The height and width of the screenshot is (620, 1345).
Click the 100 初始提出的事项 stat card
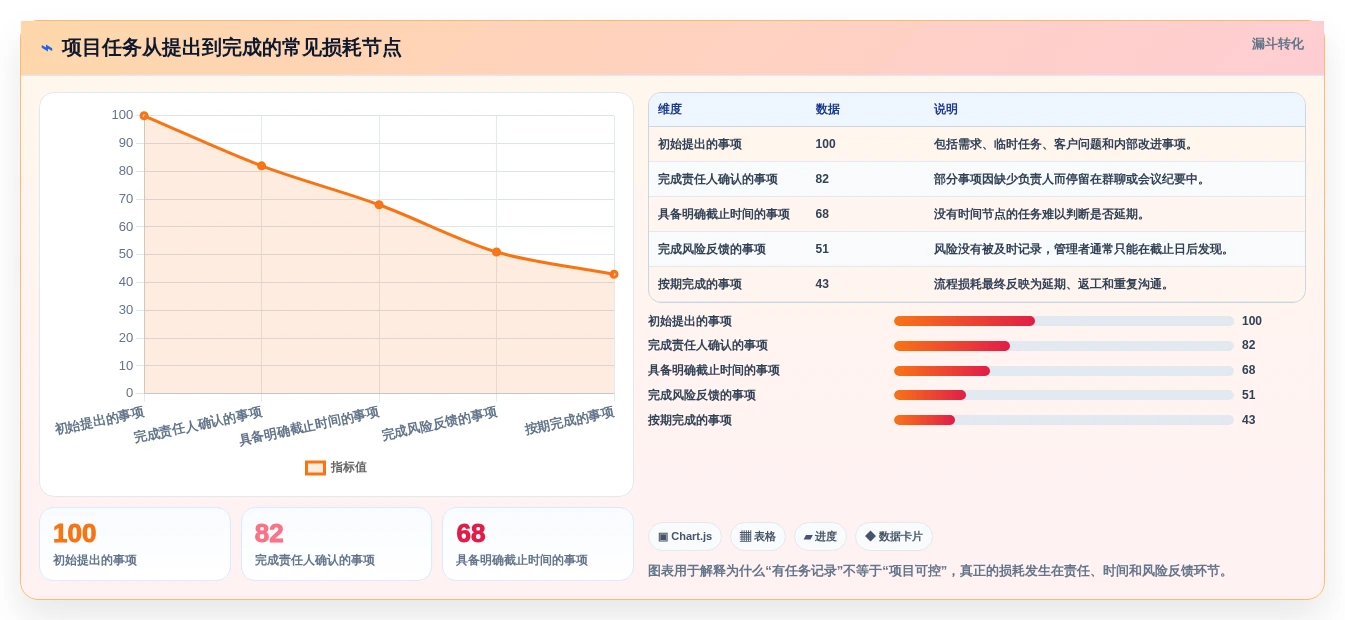135,544
